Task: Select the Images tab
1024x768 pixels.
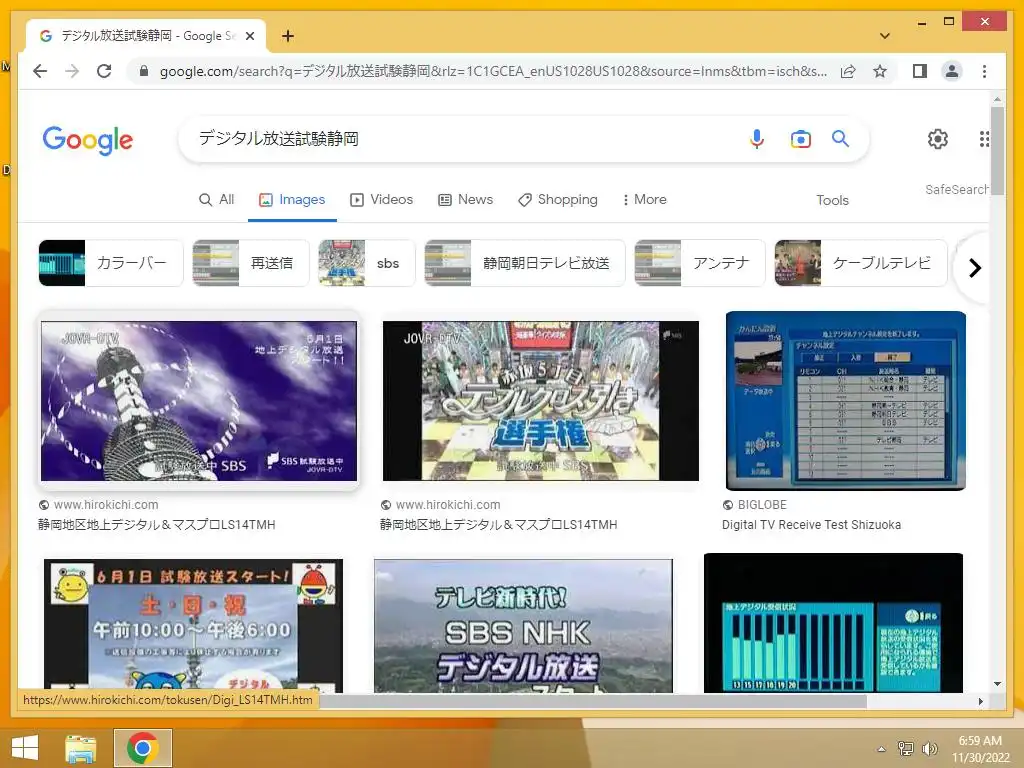Action: [292, 200]
